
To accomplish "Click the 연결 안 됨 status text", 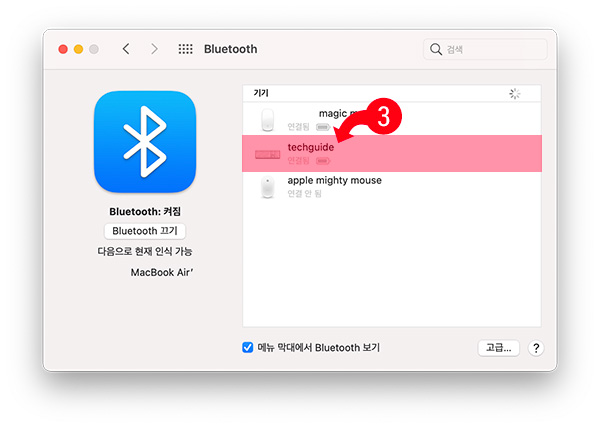I will pyautogui.click(x=305, y=194).
